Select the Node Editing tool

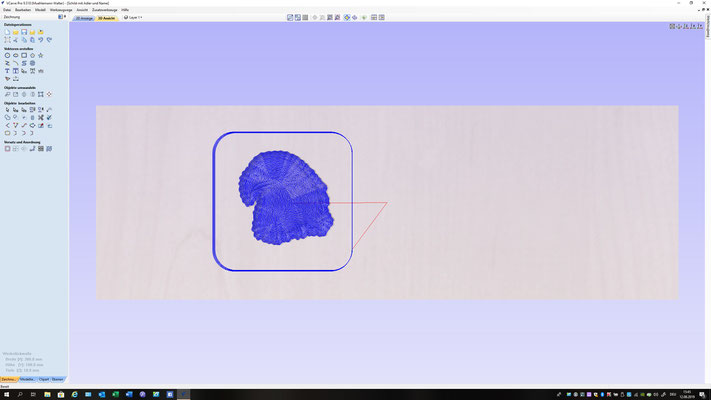pos(15,110)
